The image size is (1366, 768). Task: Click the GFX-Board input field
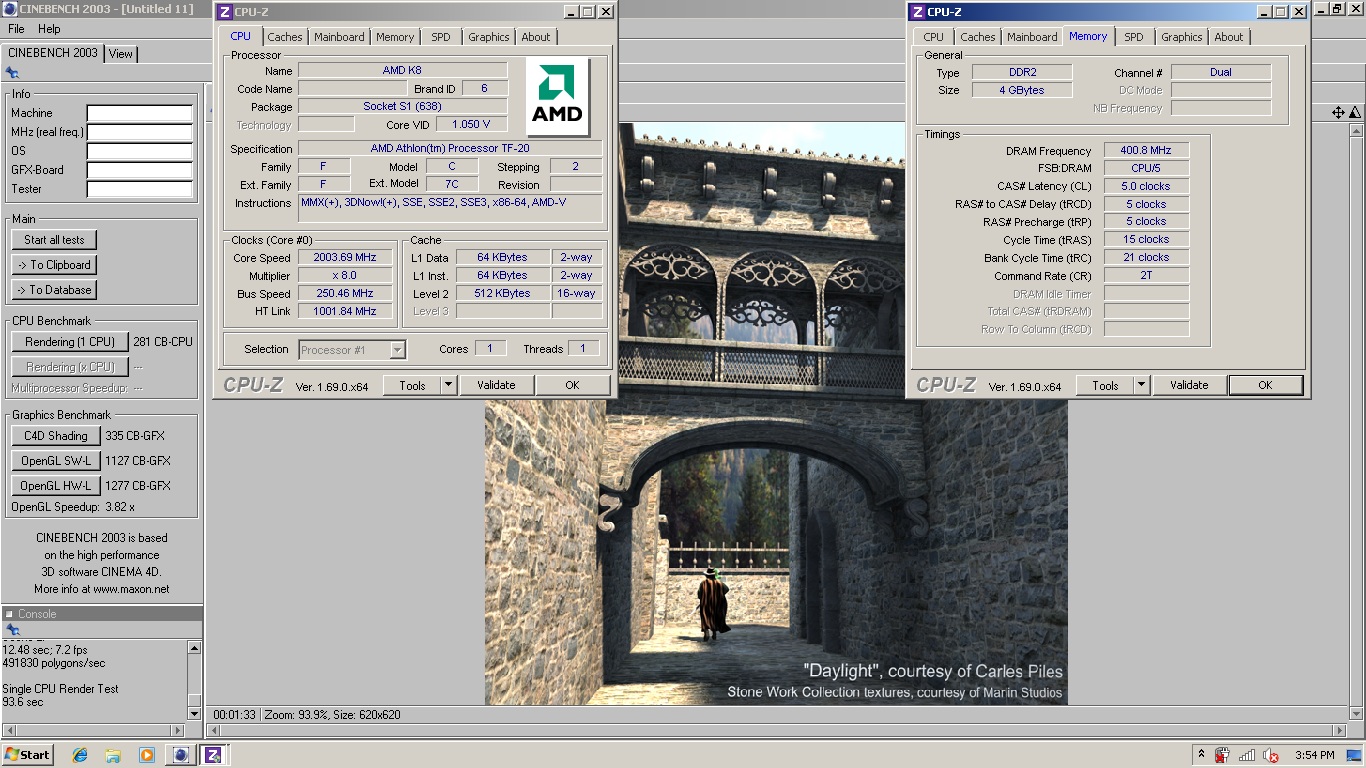pos(139,170)
